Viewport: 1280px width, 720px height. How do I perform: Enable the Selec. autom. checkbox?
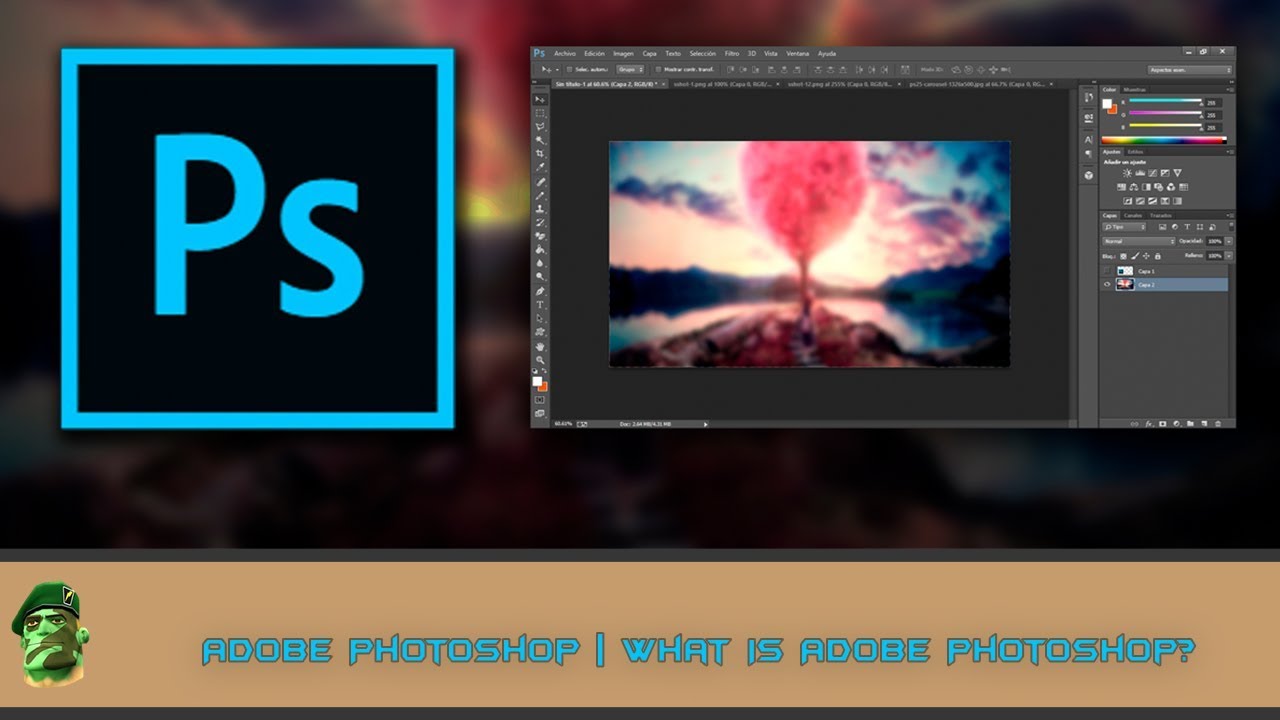click(569, 70)
